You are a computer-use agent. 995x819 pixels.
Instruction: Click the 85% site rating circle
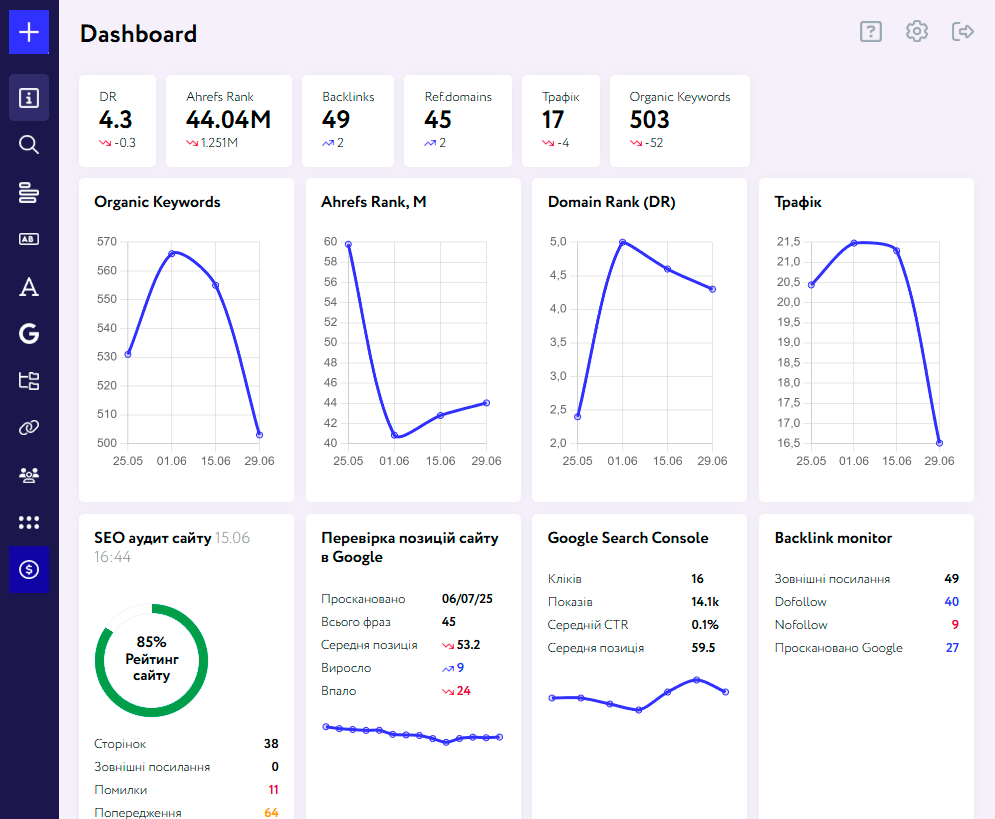coord(151,660)
